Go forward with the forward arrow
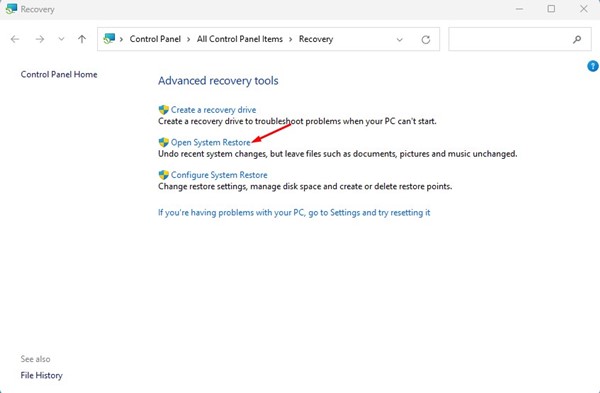 tap(39, 39)
